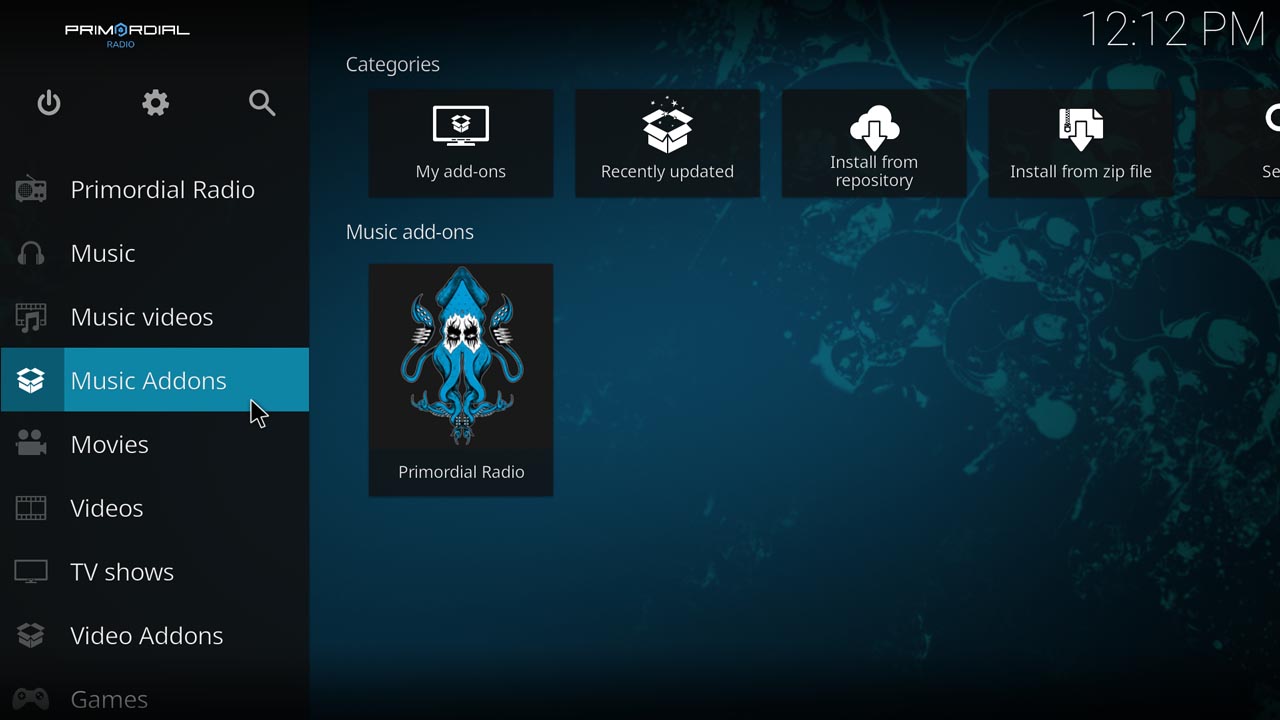Click the 12:12 PM clock
The width and height of the screenshot is (1280, 720).
[x=1173, y=29]
